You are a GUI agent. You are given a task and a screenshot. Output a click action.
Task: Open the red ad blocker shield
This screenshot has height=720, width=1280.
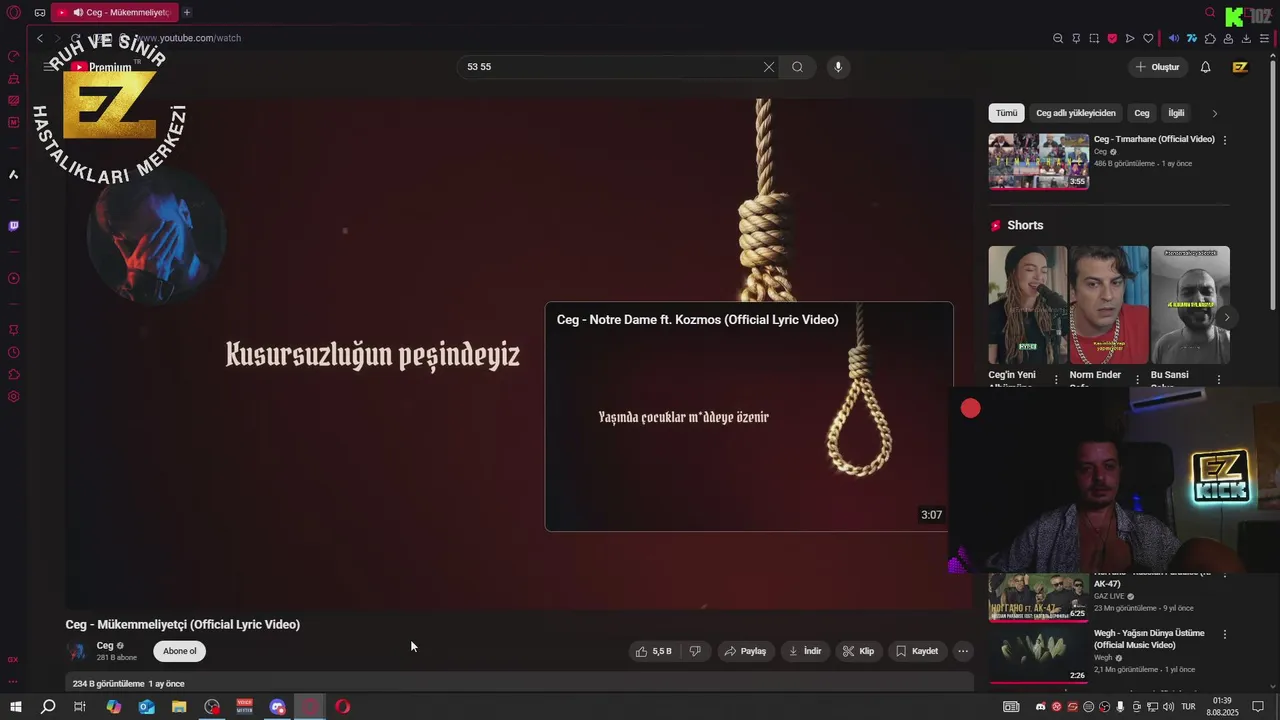coord(1112,39)
